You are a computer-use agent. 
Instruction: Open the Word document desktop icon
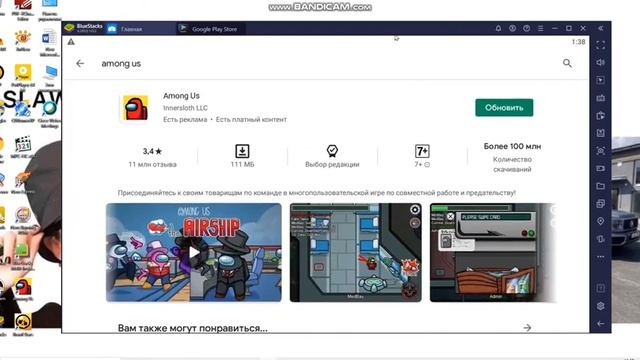pyautogui.click(x=49, y=43)
